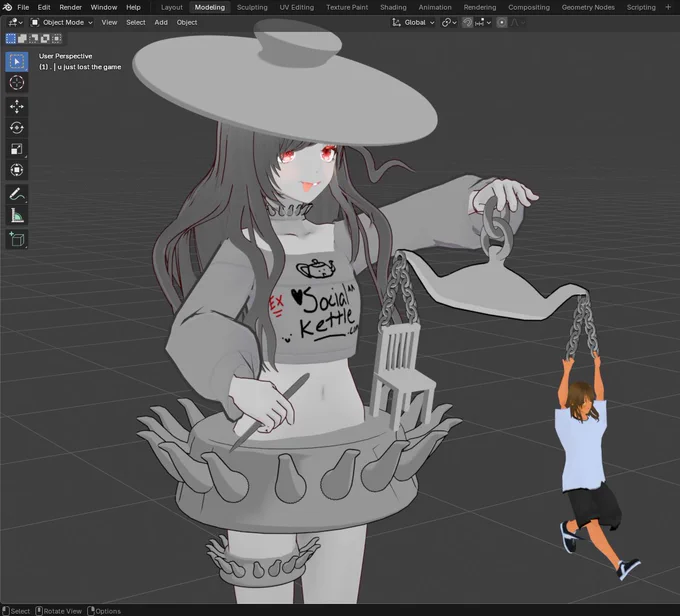The width and height of the screenshot is (680, 616).
Task: Open the viewport Add menu
Action: point(161,23)
